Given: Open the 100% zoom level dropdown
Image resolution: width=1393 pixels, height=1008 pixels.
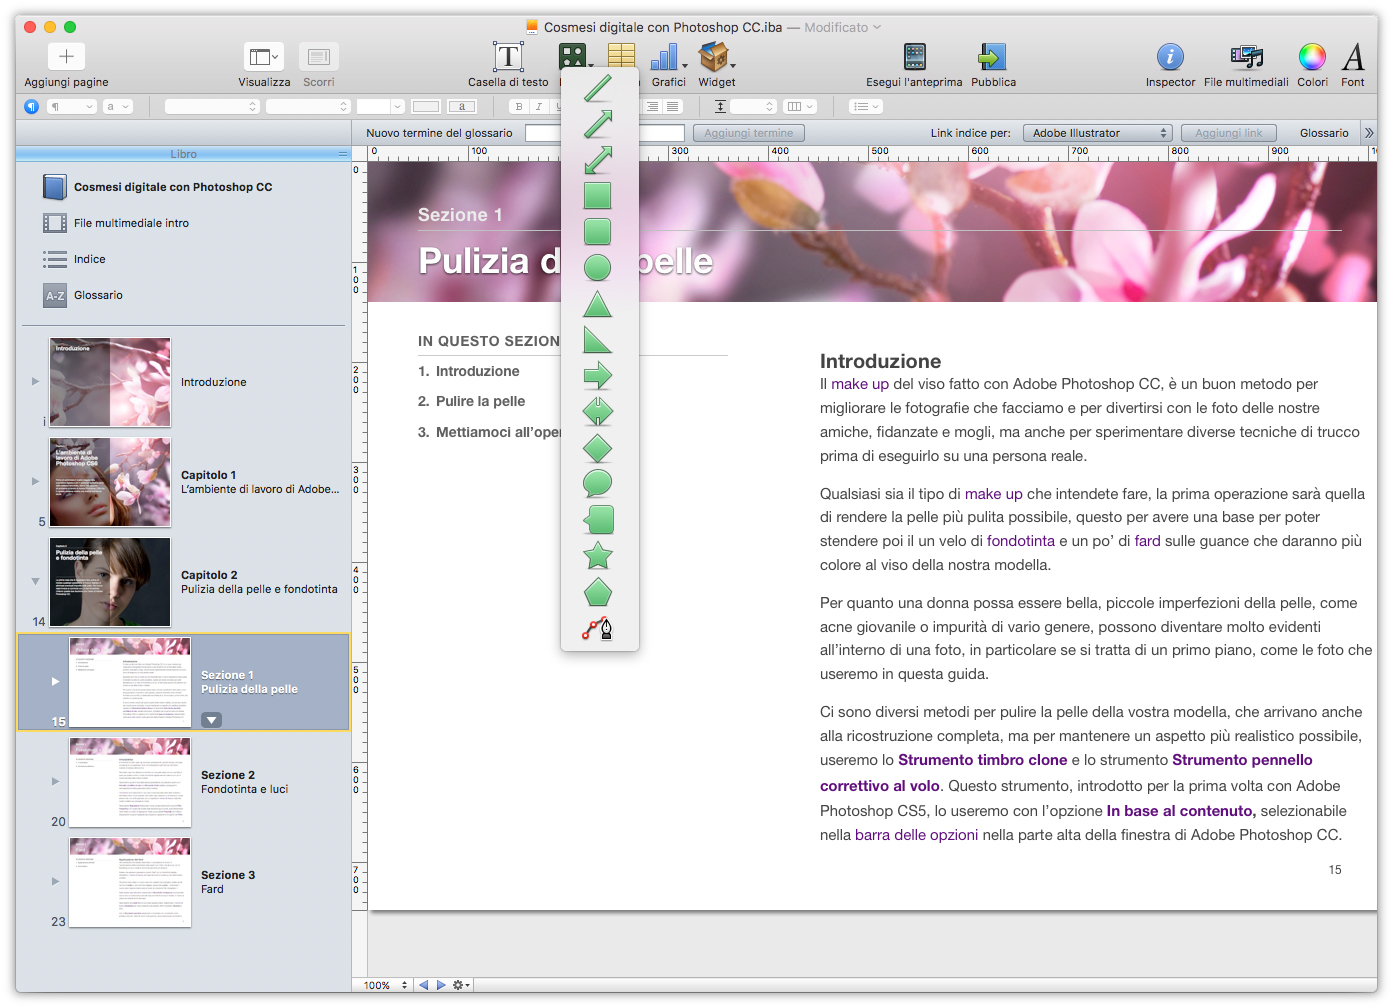Looking at the screenshot, I should pos(385,985).
